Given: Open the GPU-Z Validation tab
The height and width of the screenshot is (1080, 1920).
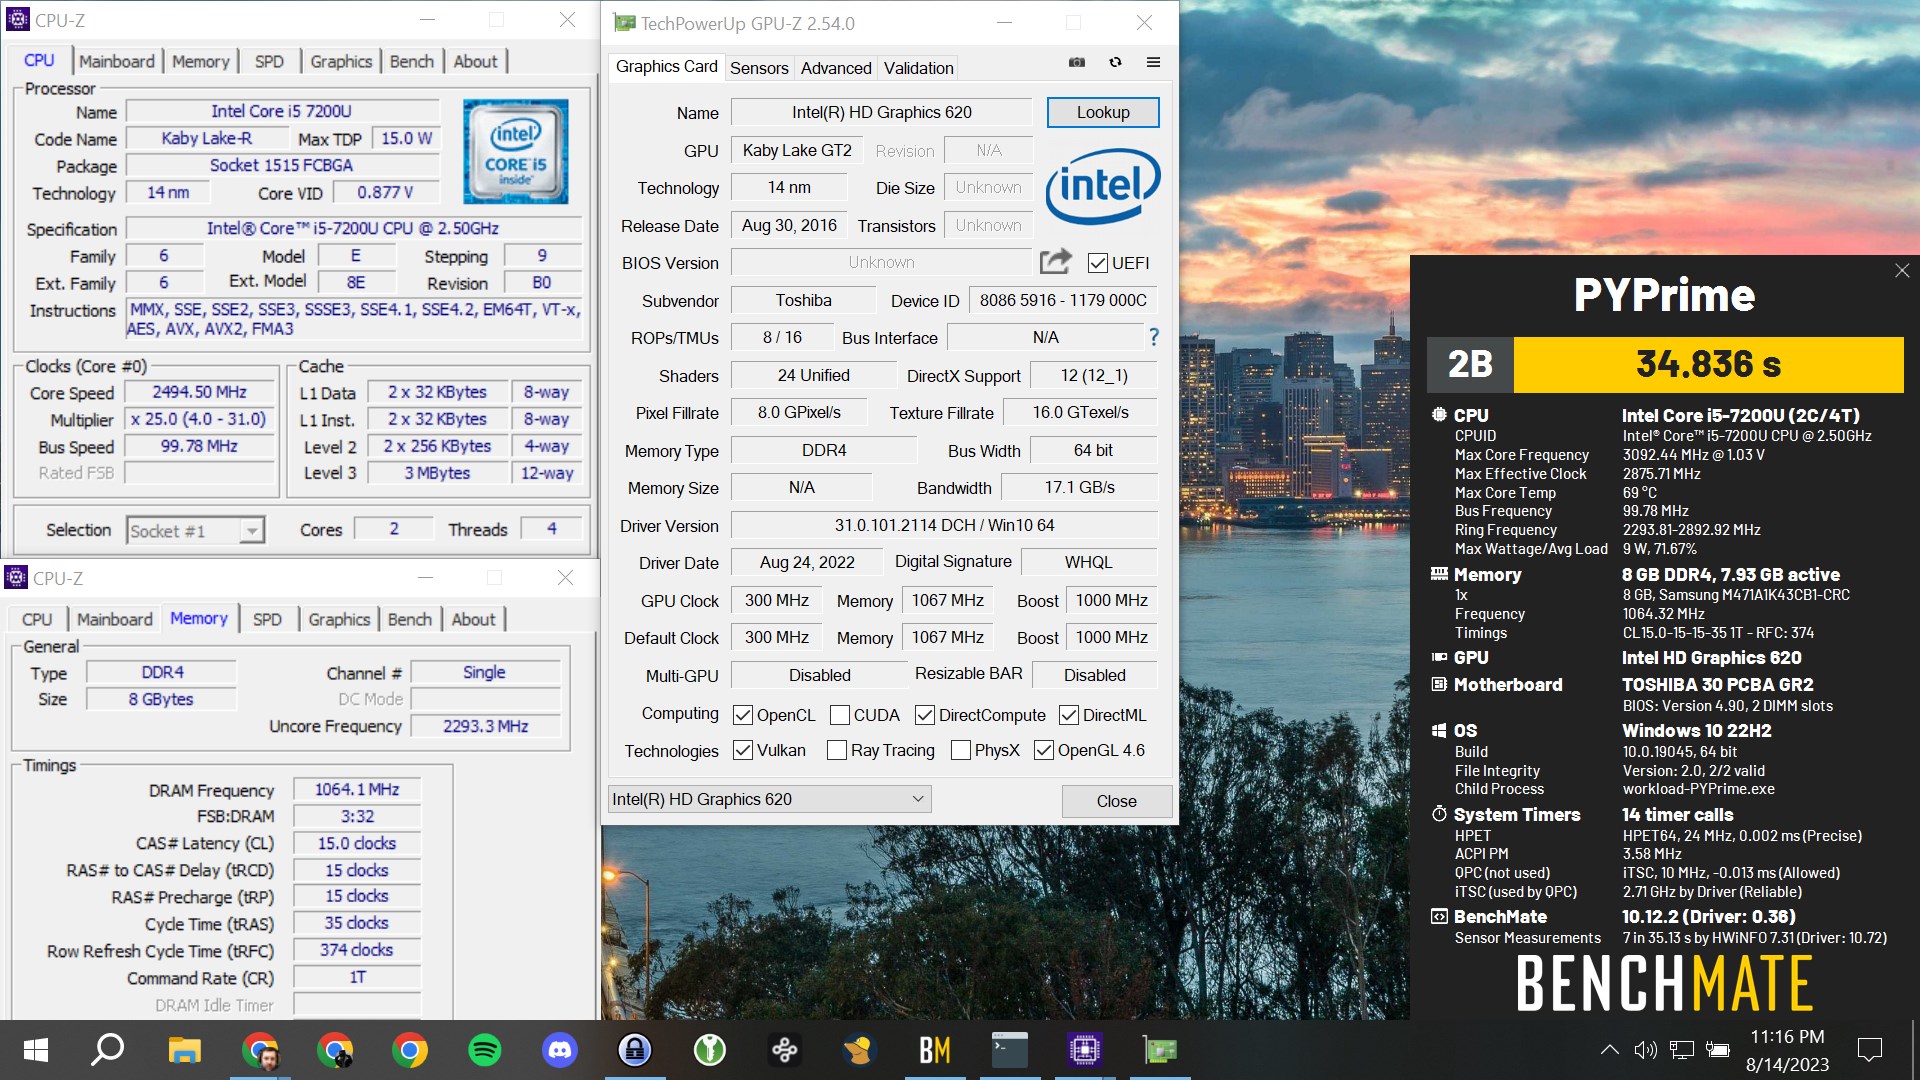Looking at the screenshot, I should 918,68.
